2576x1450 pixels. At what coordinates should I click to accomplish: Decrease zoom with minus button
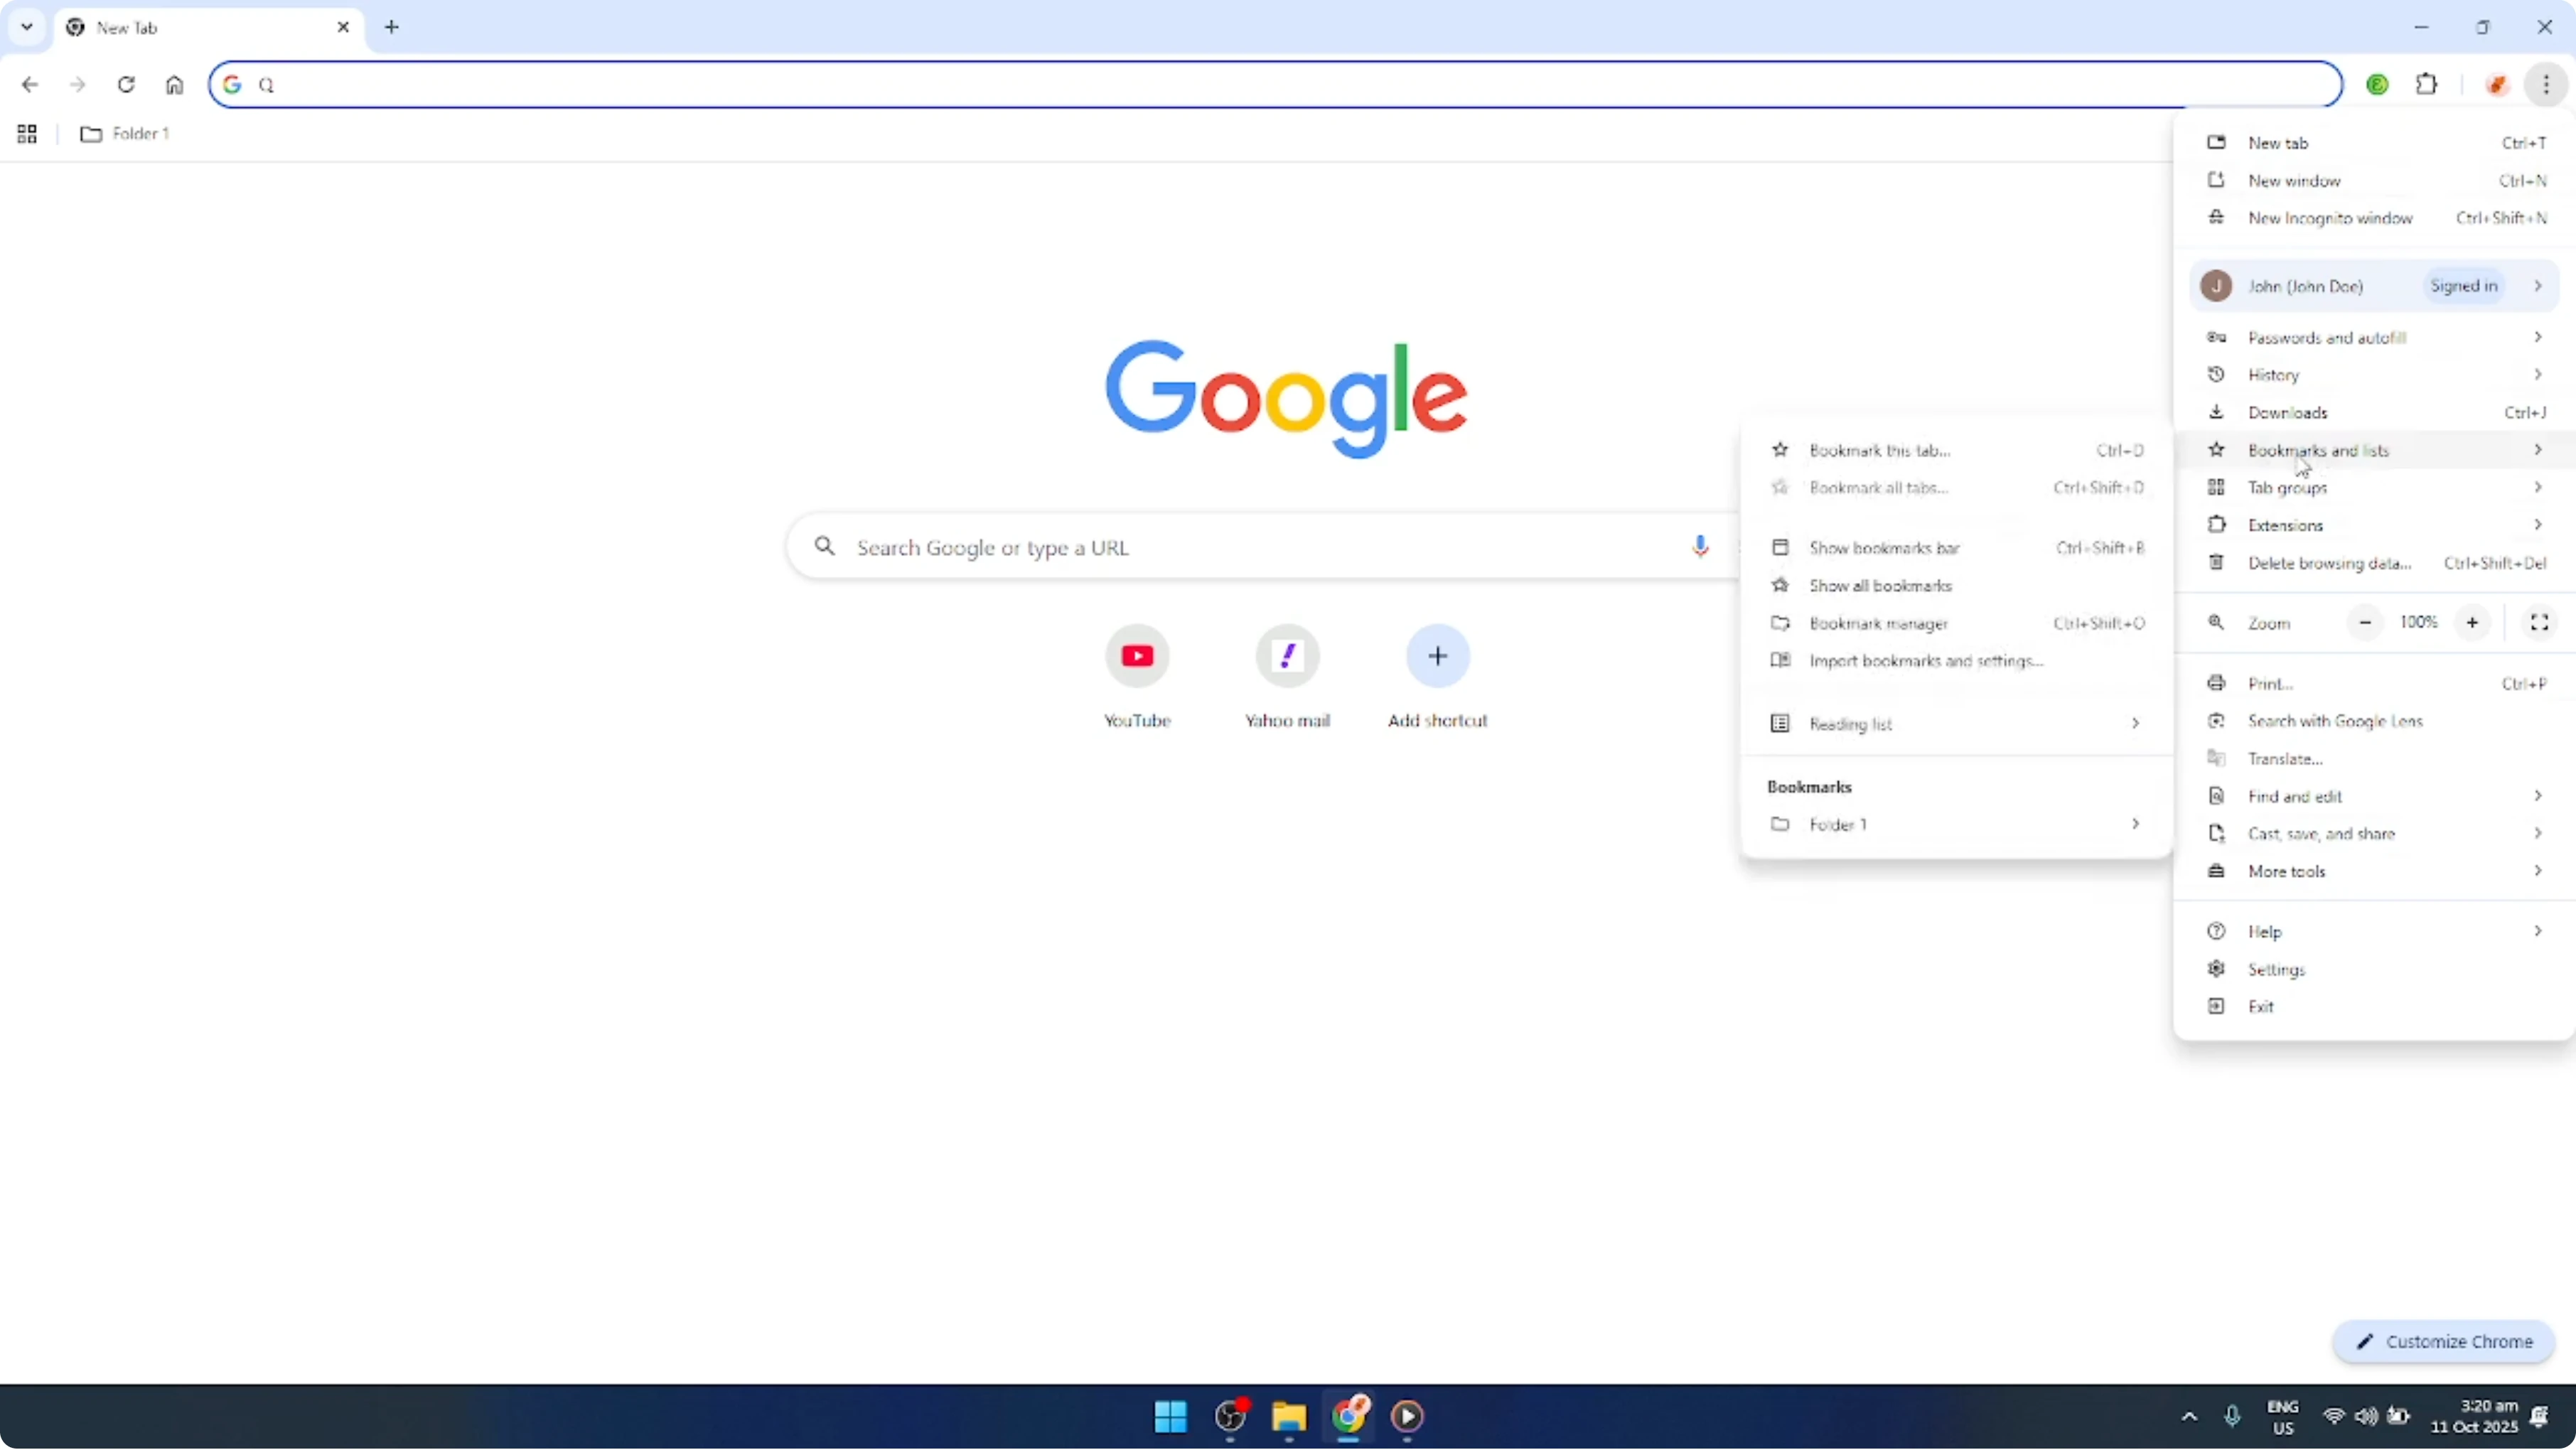point(2365,623)
